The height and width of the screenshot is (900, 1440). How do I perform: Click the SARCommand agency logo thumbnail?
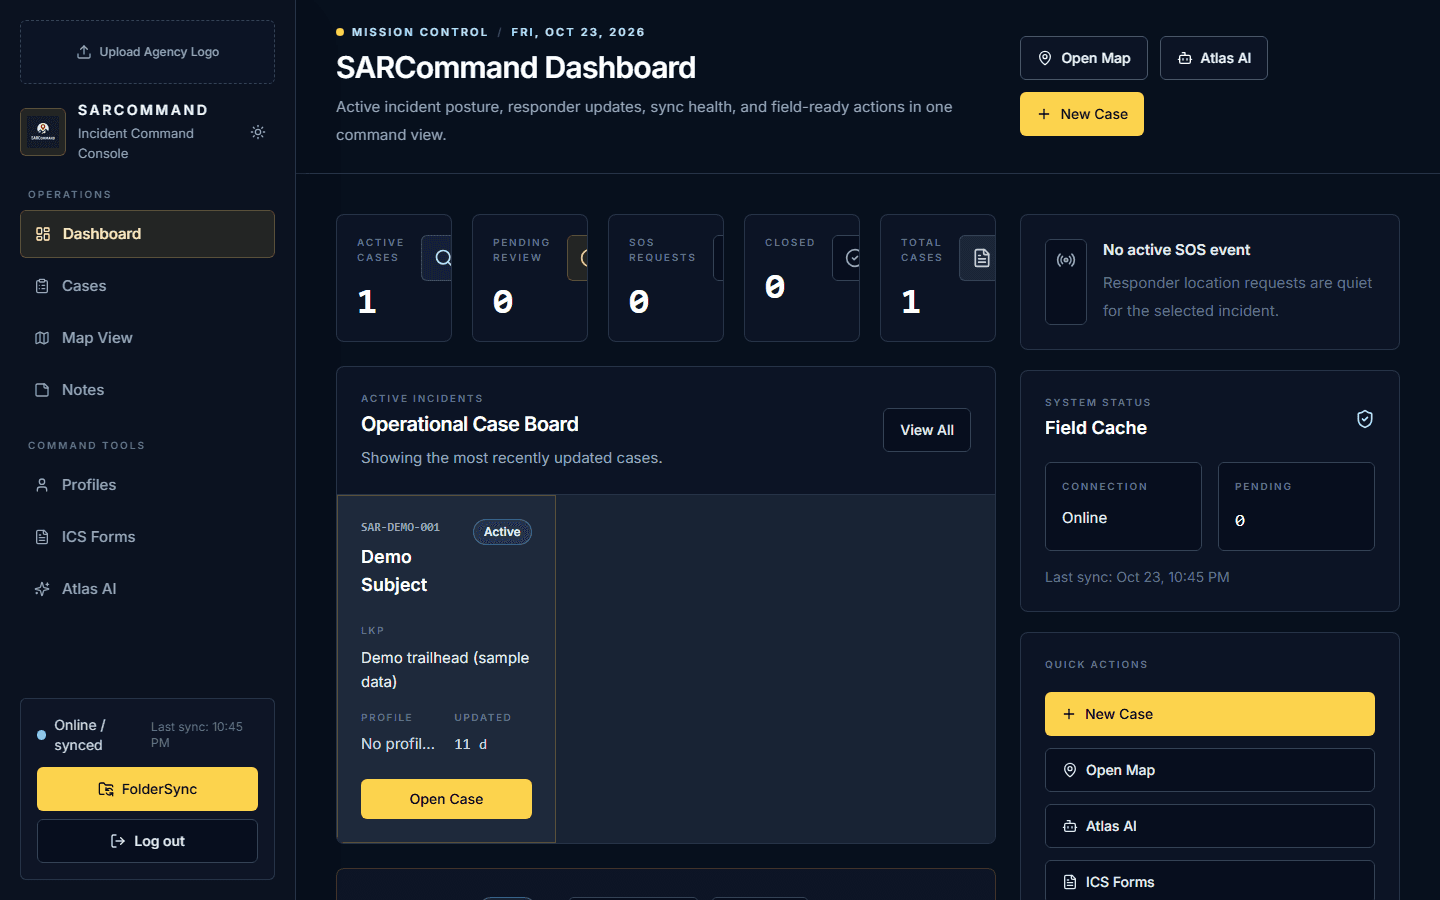[x=43, y=132]
